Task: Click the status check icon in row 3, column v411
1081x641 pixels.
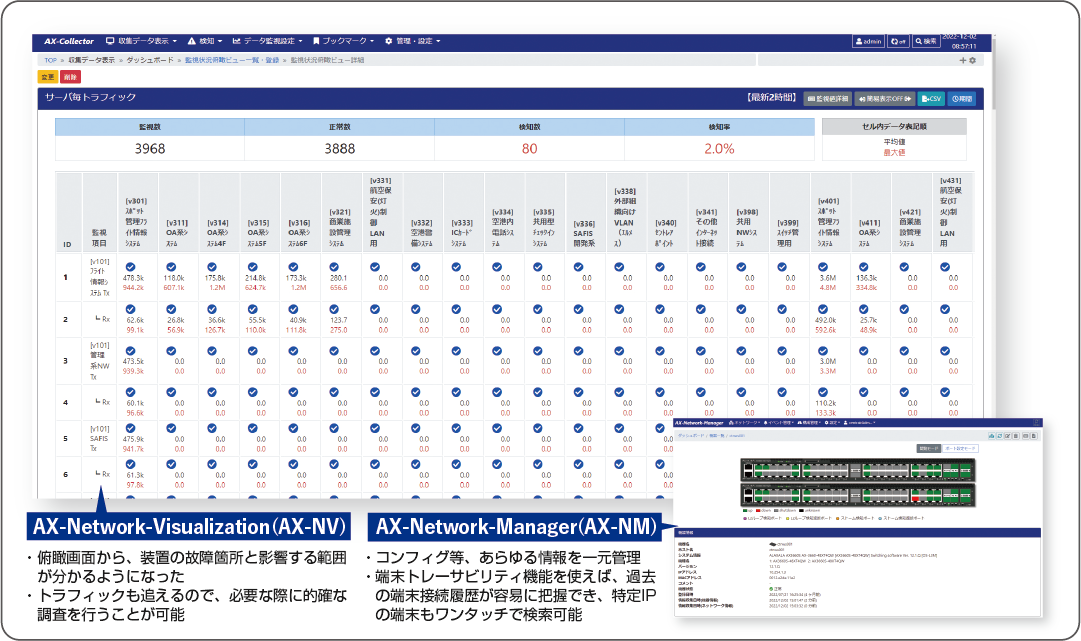Action: click(x=863, y=351)
